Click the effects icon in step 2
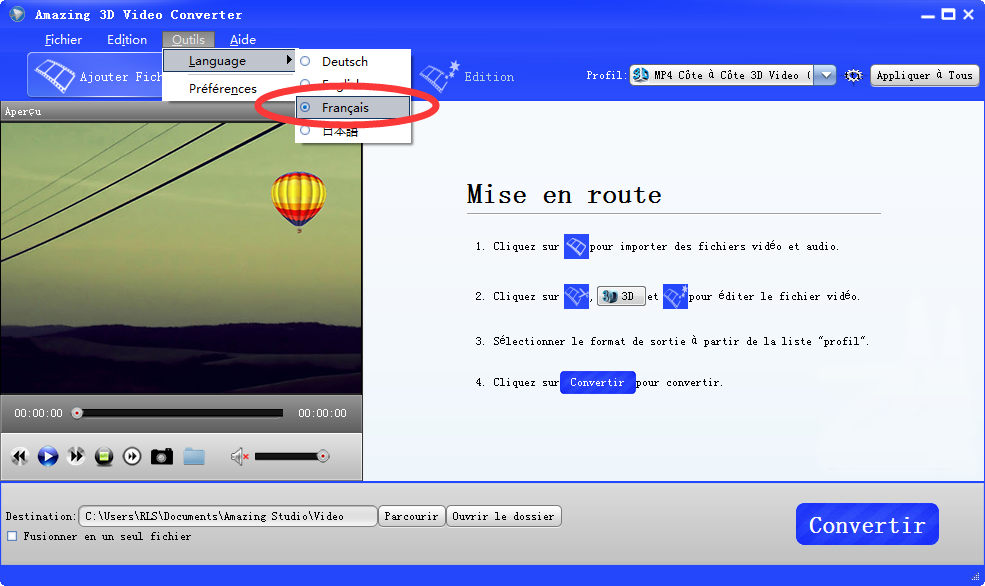 [x=675, y=296]
